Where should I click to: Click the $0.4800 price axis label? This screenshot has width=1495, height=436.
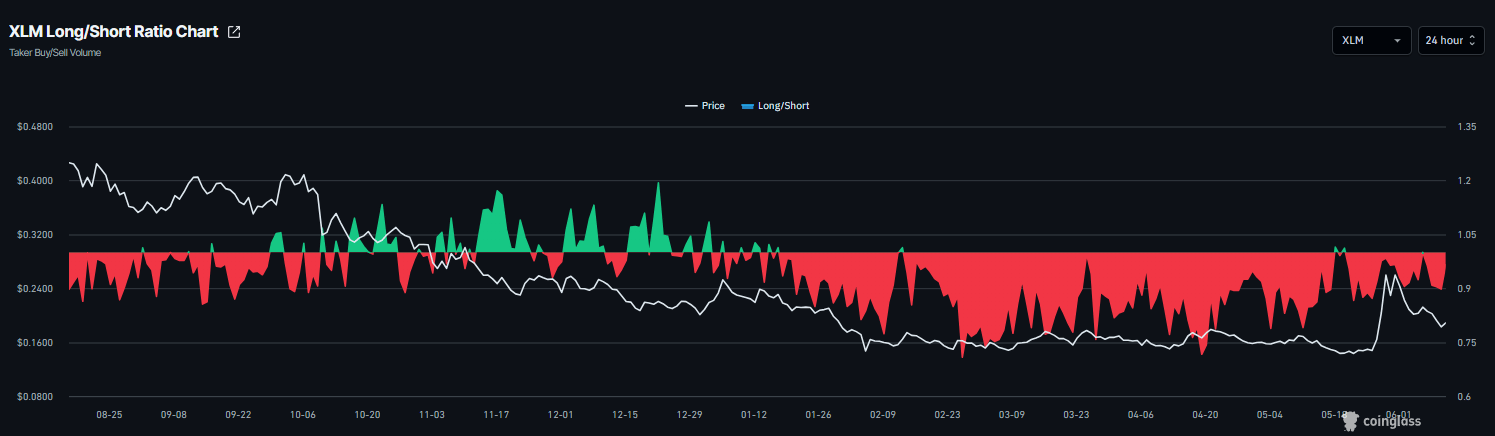pos(35,127)
